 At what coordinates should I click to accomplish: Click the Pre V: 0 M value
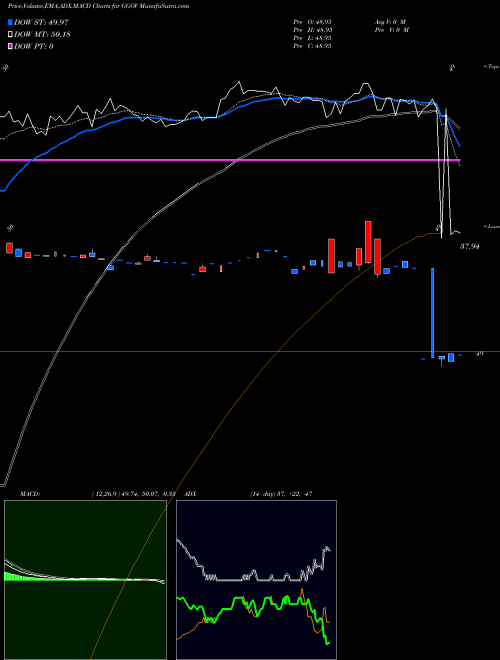pos(391,30)
